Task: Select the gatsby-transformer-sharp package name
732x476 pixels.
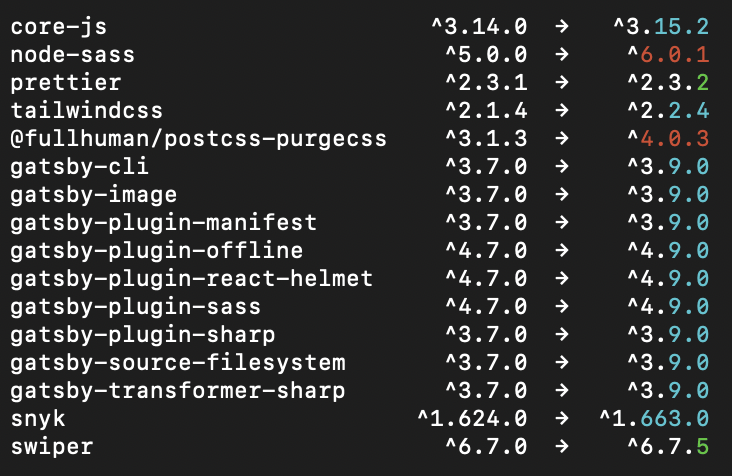Action: (x=178, y=389)
